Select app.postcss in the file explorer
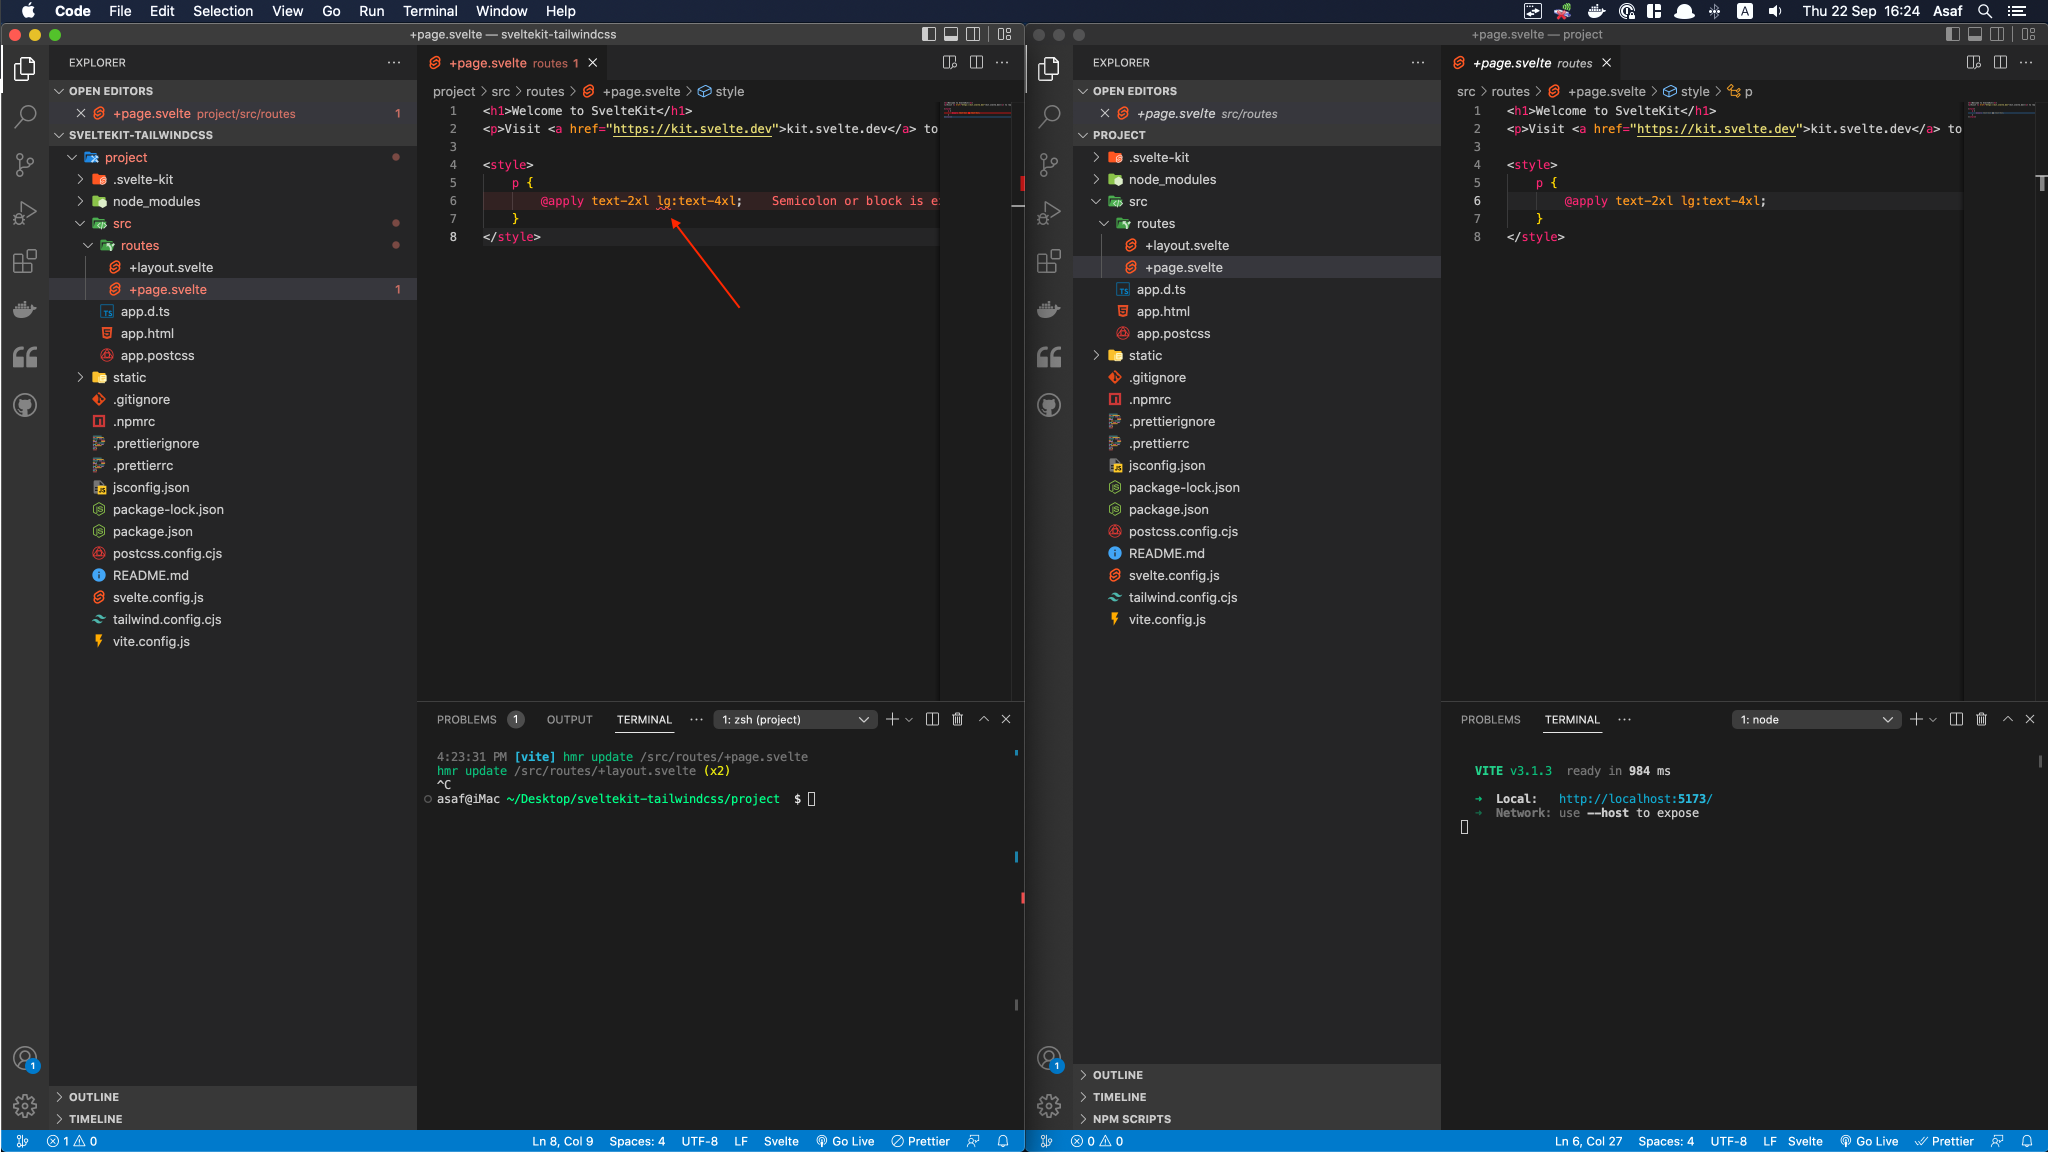2048x1152 pixels. (x=158, y=355)
